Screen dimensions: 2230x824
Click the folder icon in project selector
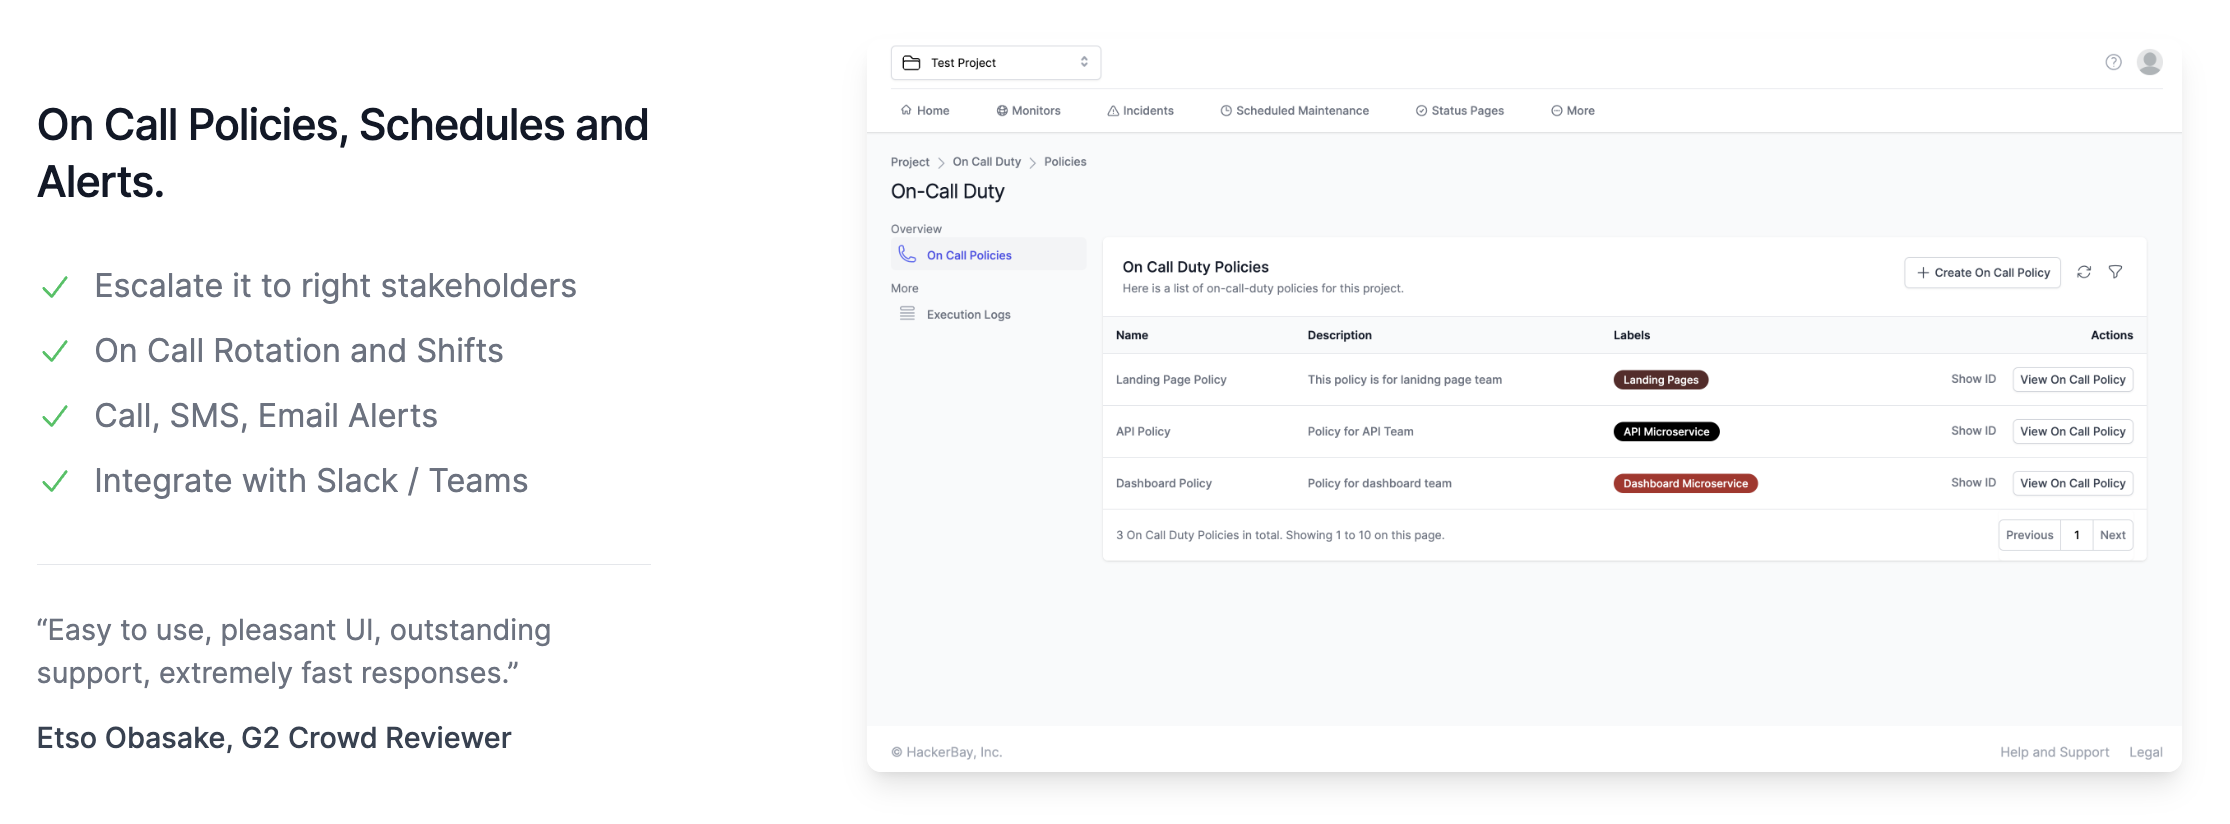tap(911, 63)
